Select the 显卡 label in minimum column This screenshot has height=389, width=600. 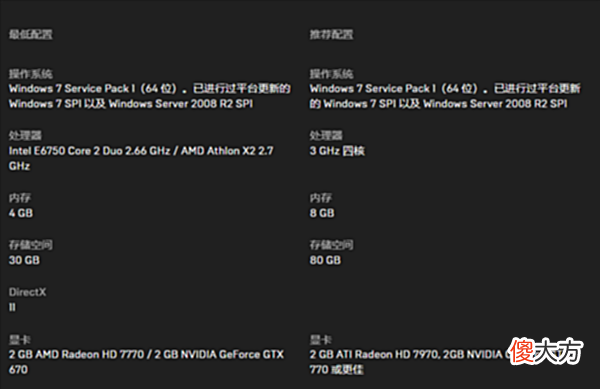(x=20, y=339)
